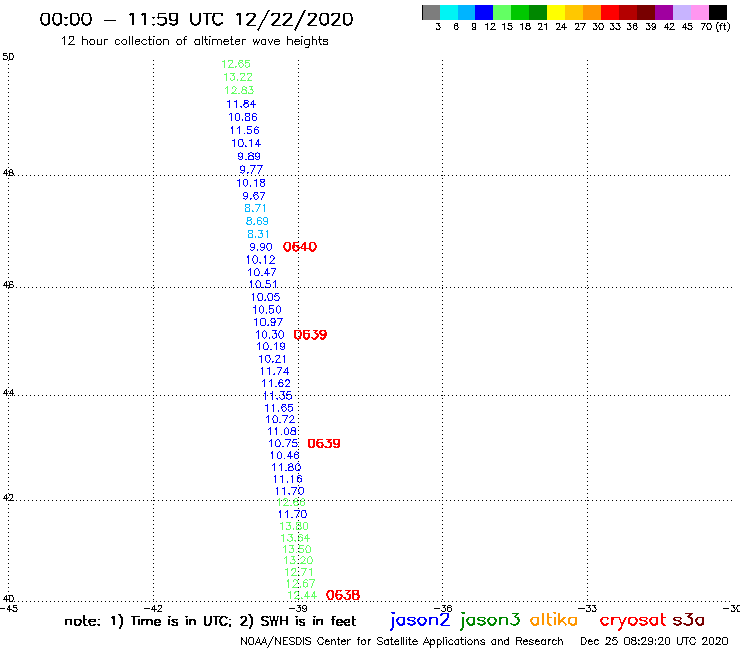This screenshot has width=740, height=650.
Task: Click the black swatch at the legend's end
Action: [x=717, y=12]
